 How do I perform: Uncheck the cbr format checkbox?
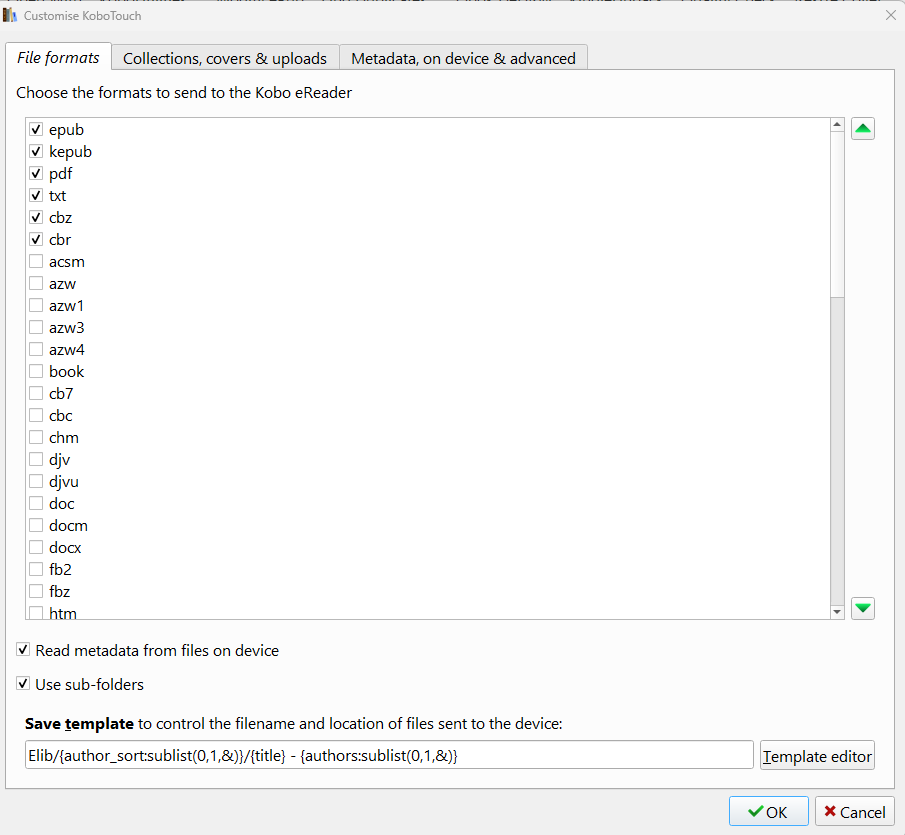pos(36,239)
